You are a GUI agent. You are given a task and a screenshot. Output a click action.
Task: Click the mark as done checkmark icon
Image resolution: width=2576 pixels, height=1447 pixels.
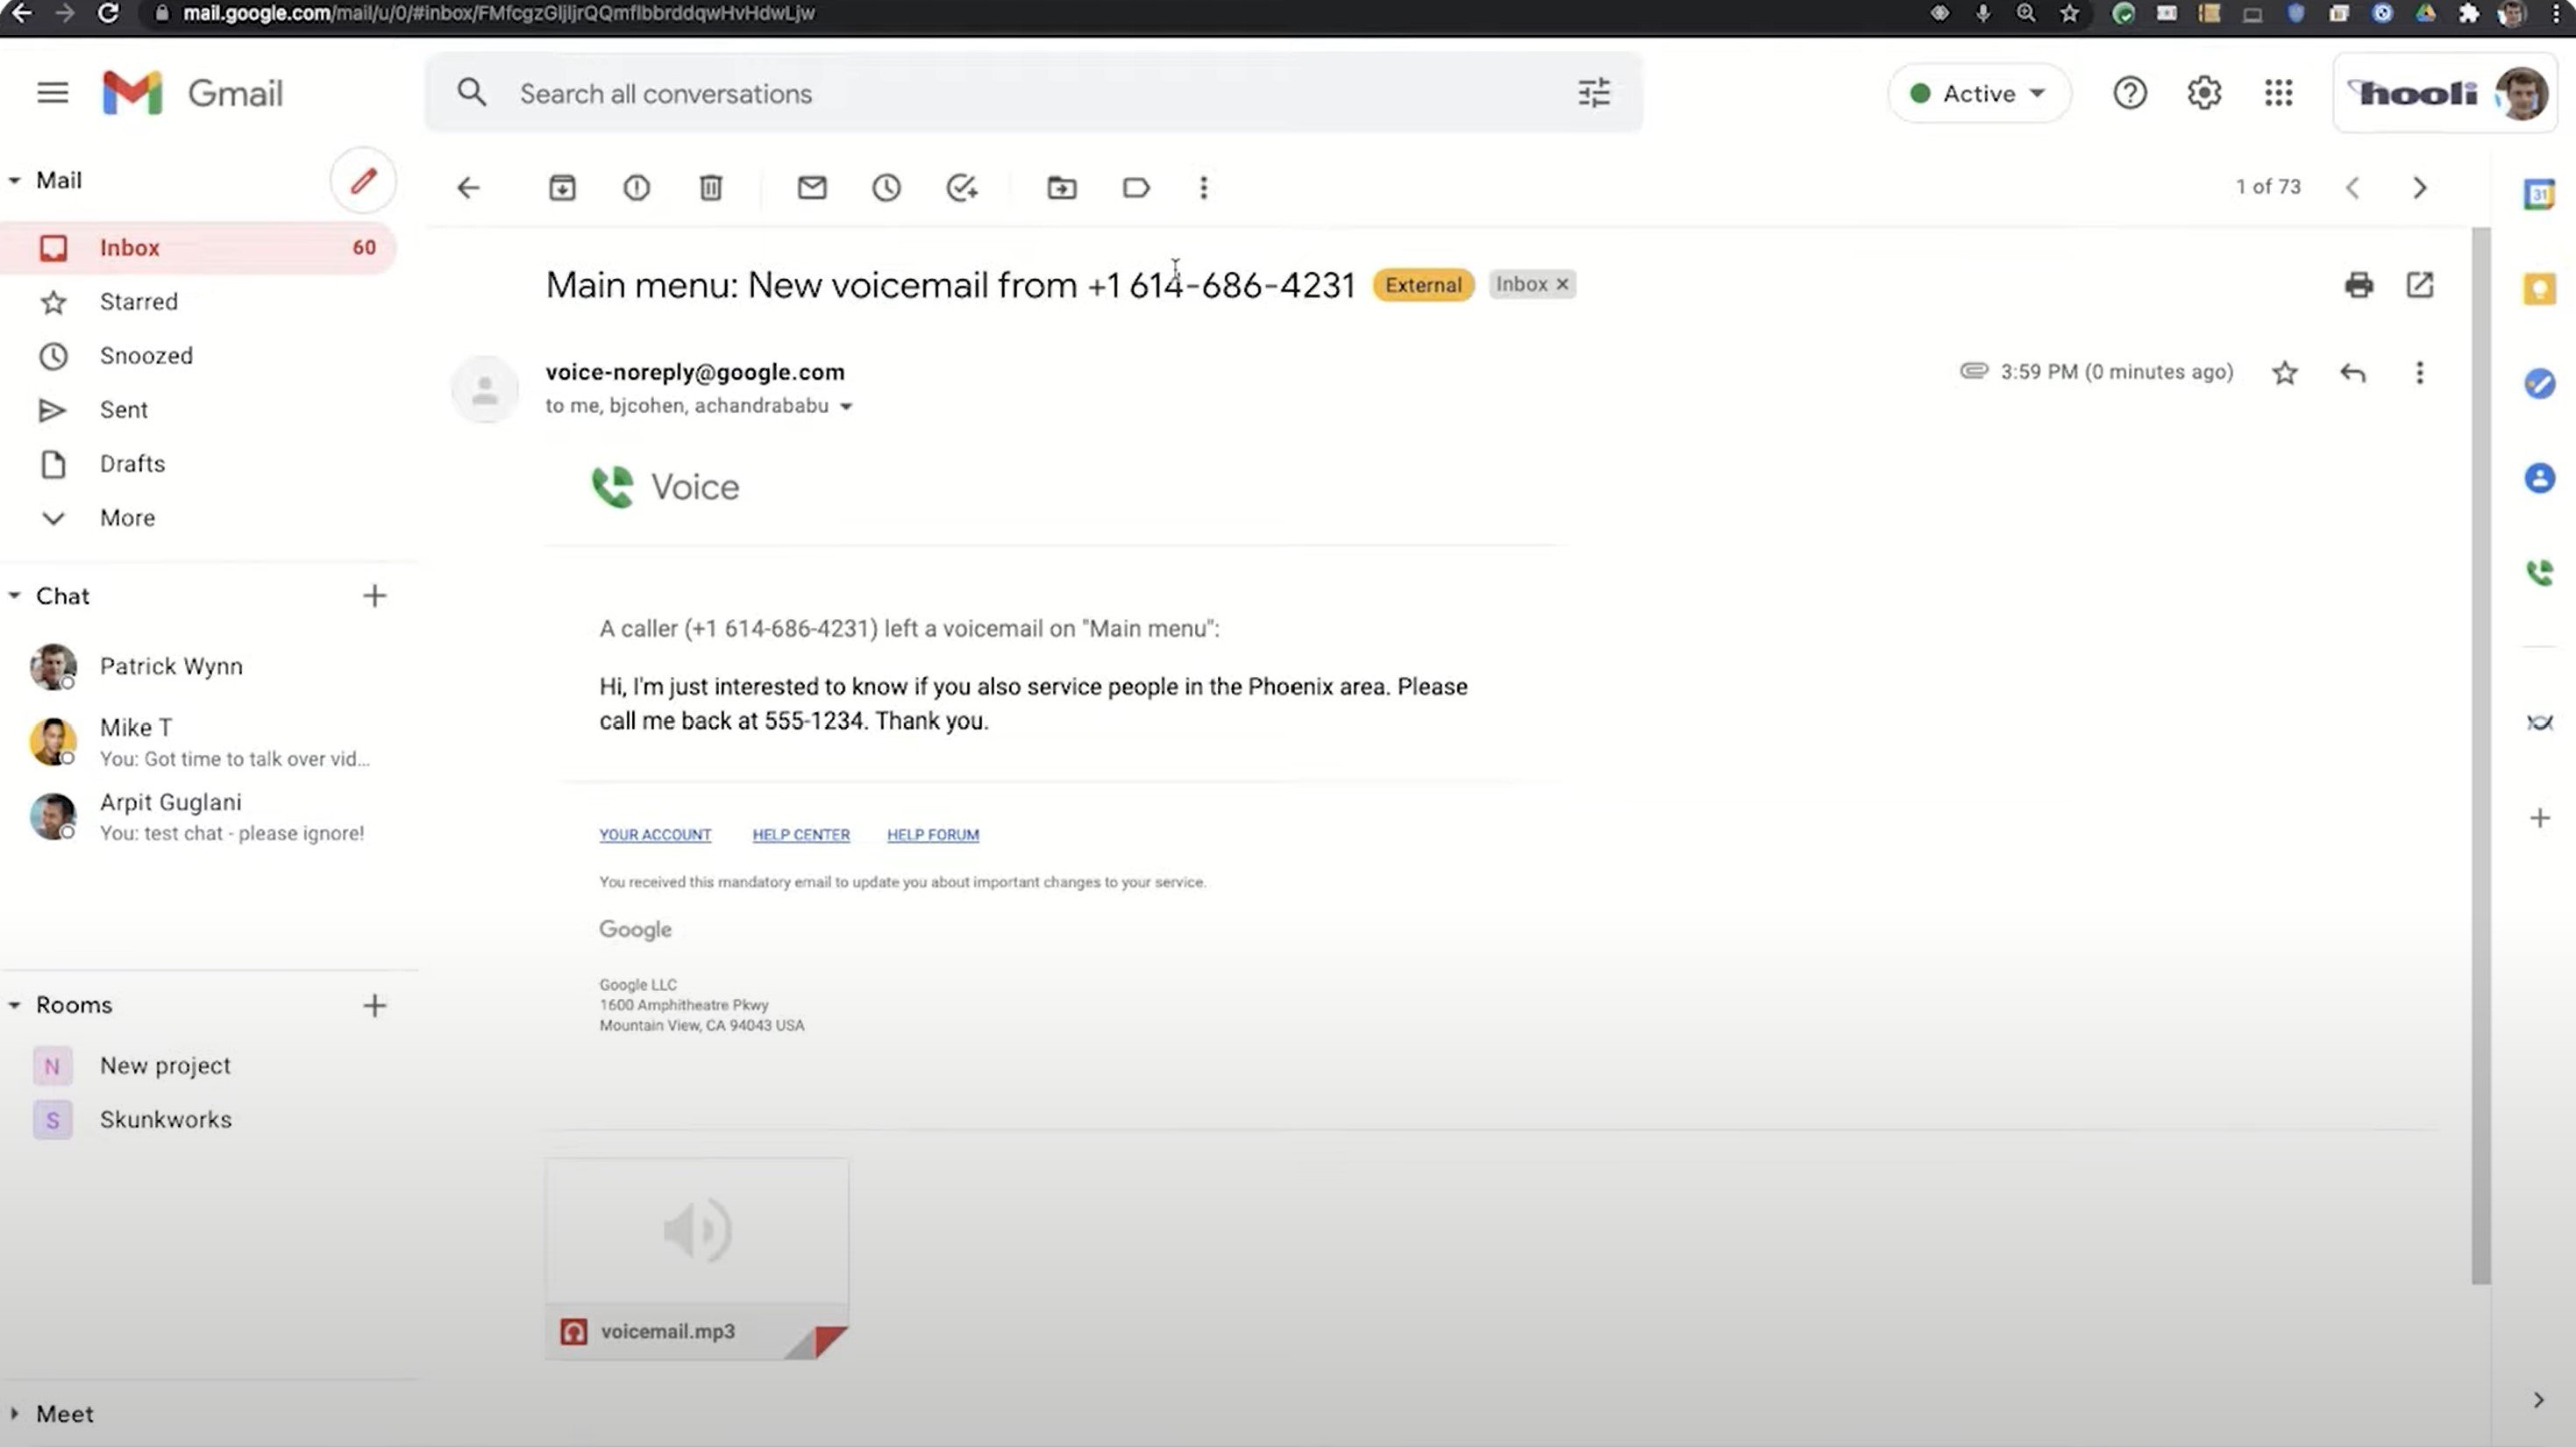pos(963,188)
